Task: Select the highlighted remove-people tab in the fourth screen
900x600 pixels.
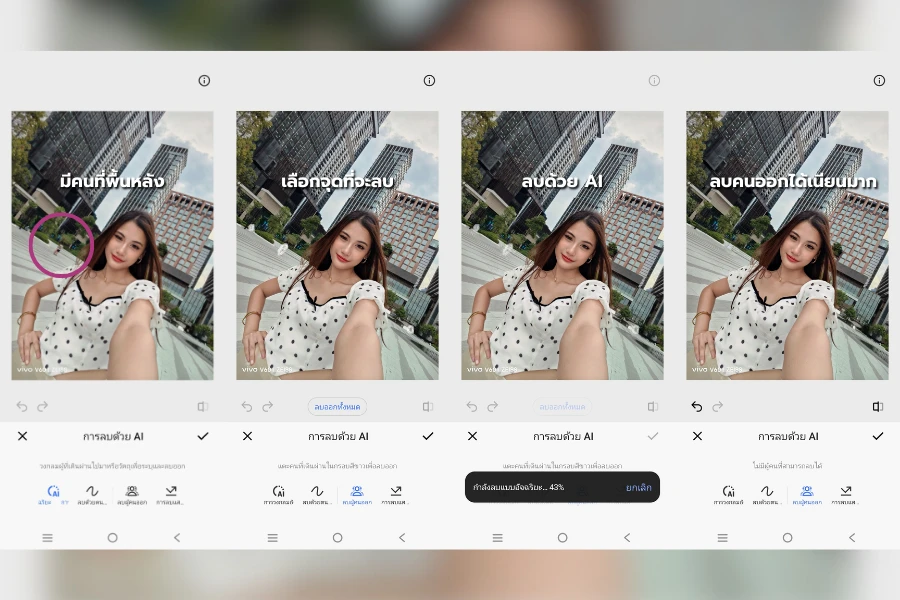Action: coord(807,492)
